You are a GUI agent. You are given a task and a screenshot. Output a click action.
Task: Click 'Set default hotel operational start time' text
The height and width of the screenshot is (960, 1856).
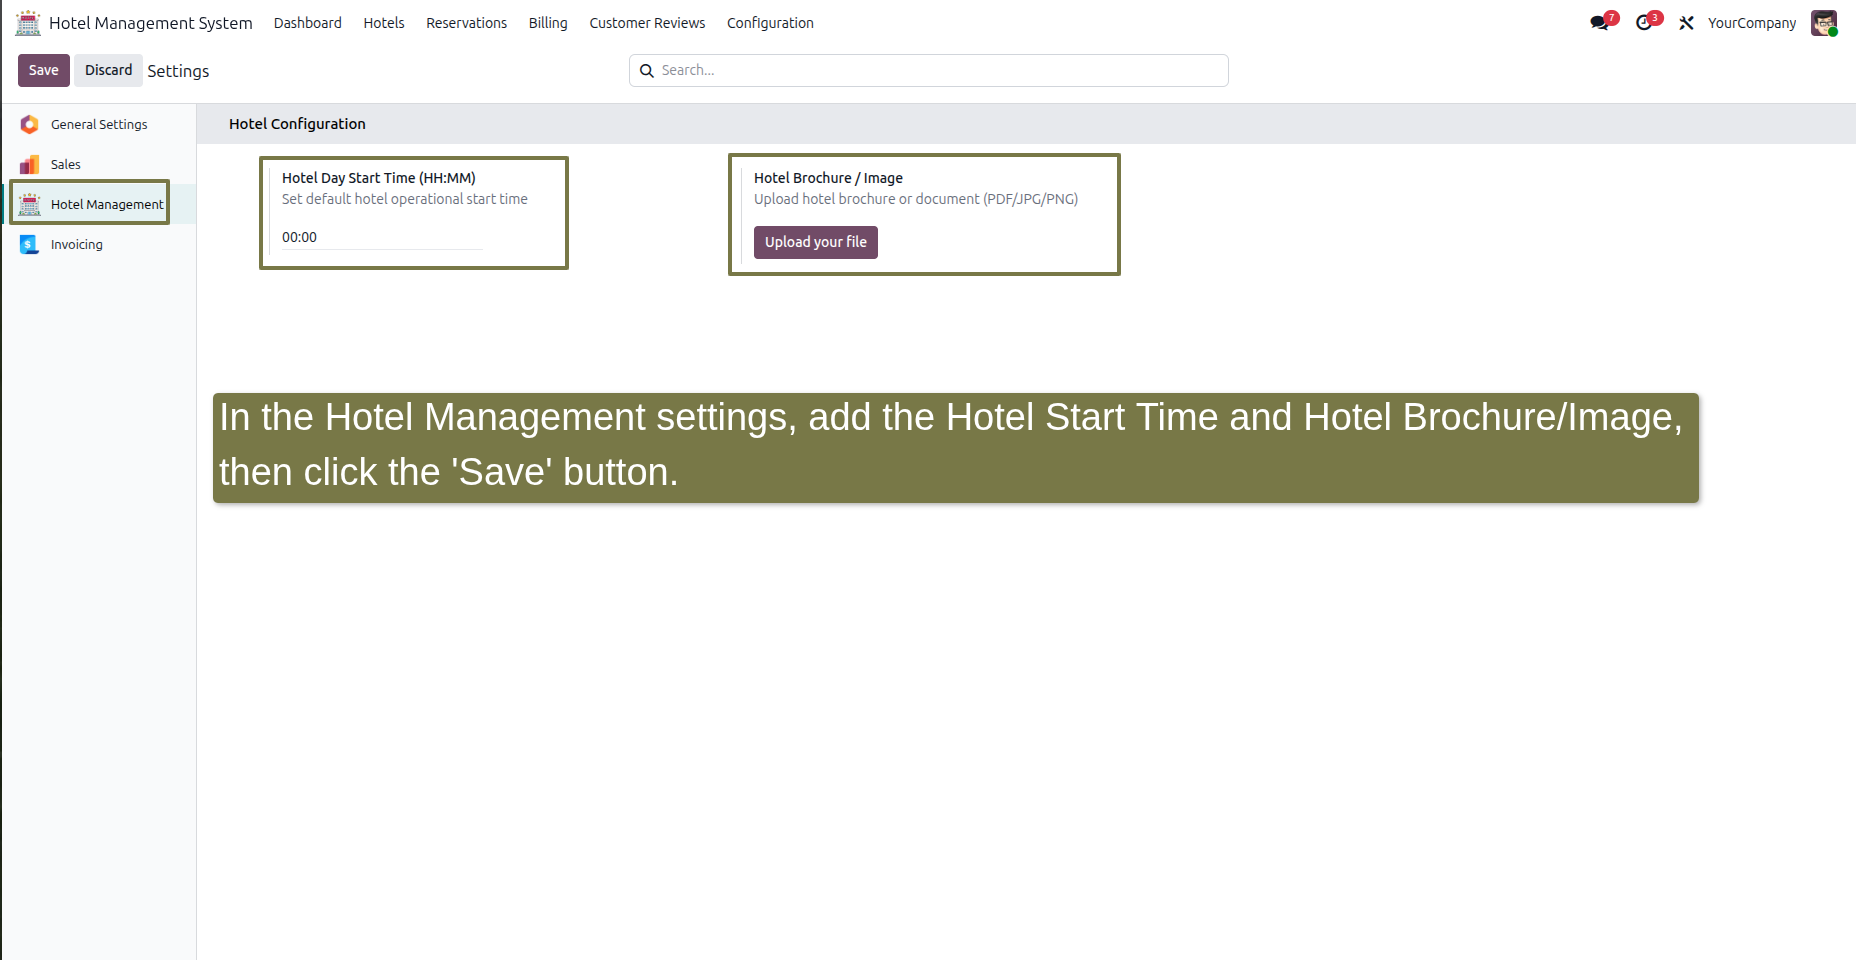(405, 199)
